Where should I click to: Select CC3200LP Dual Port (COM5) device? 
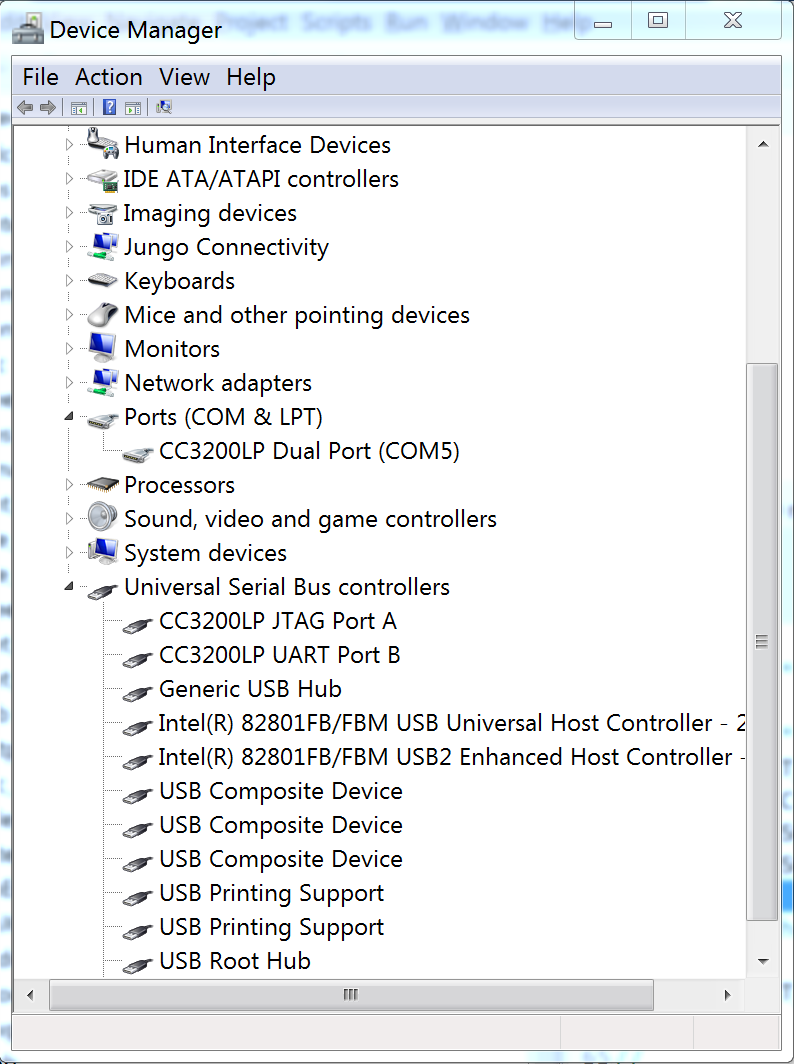[309, 451]
